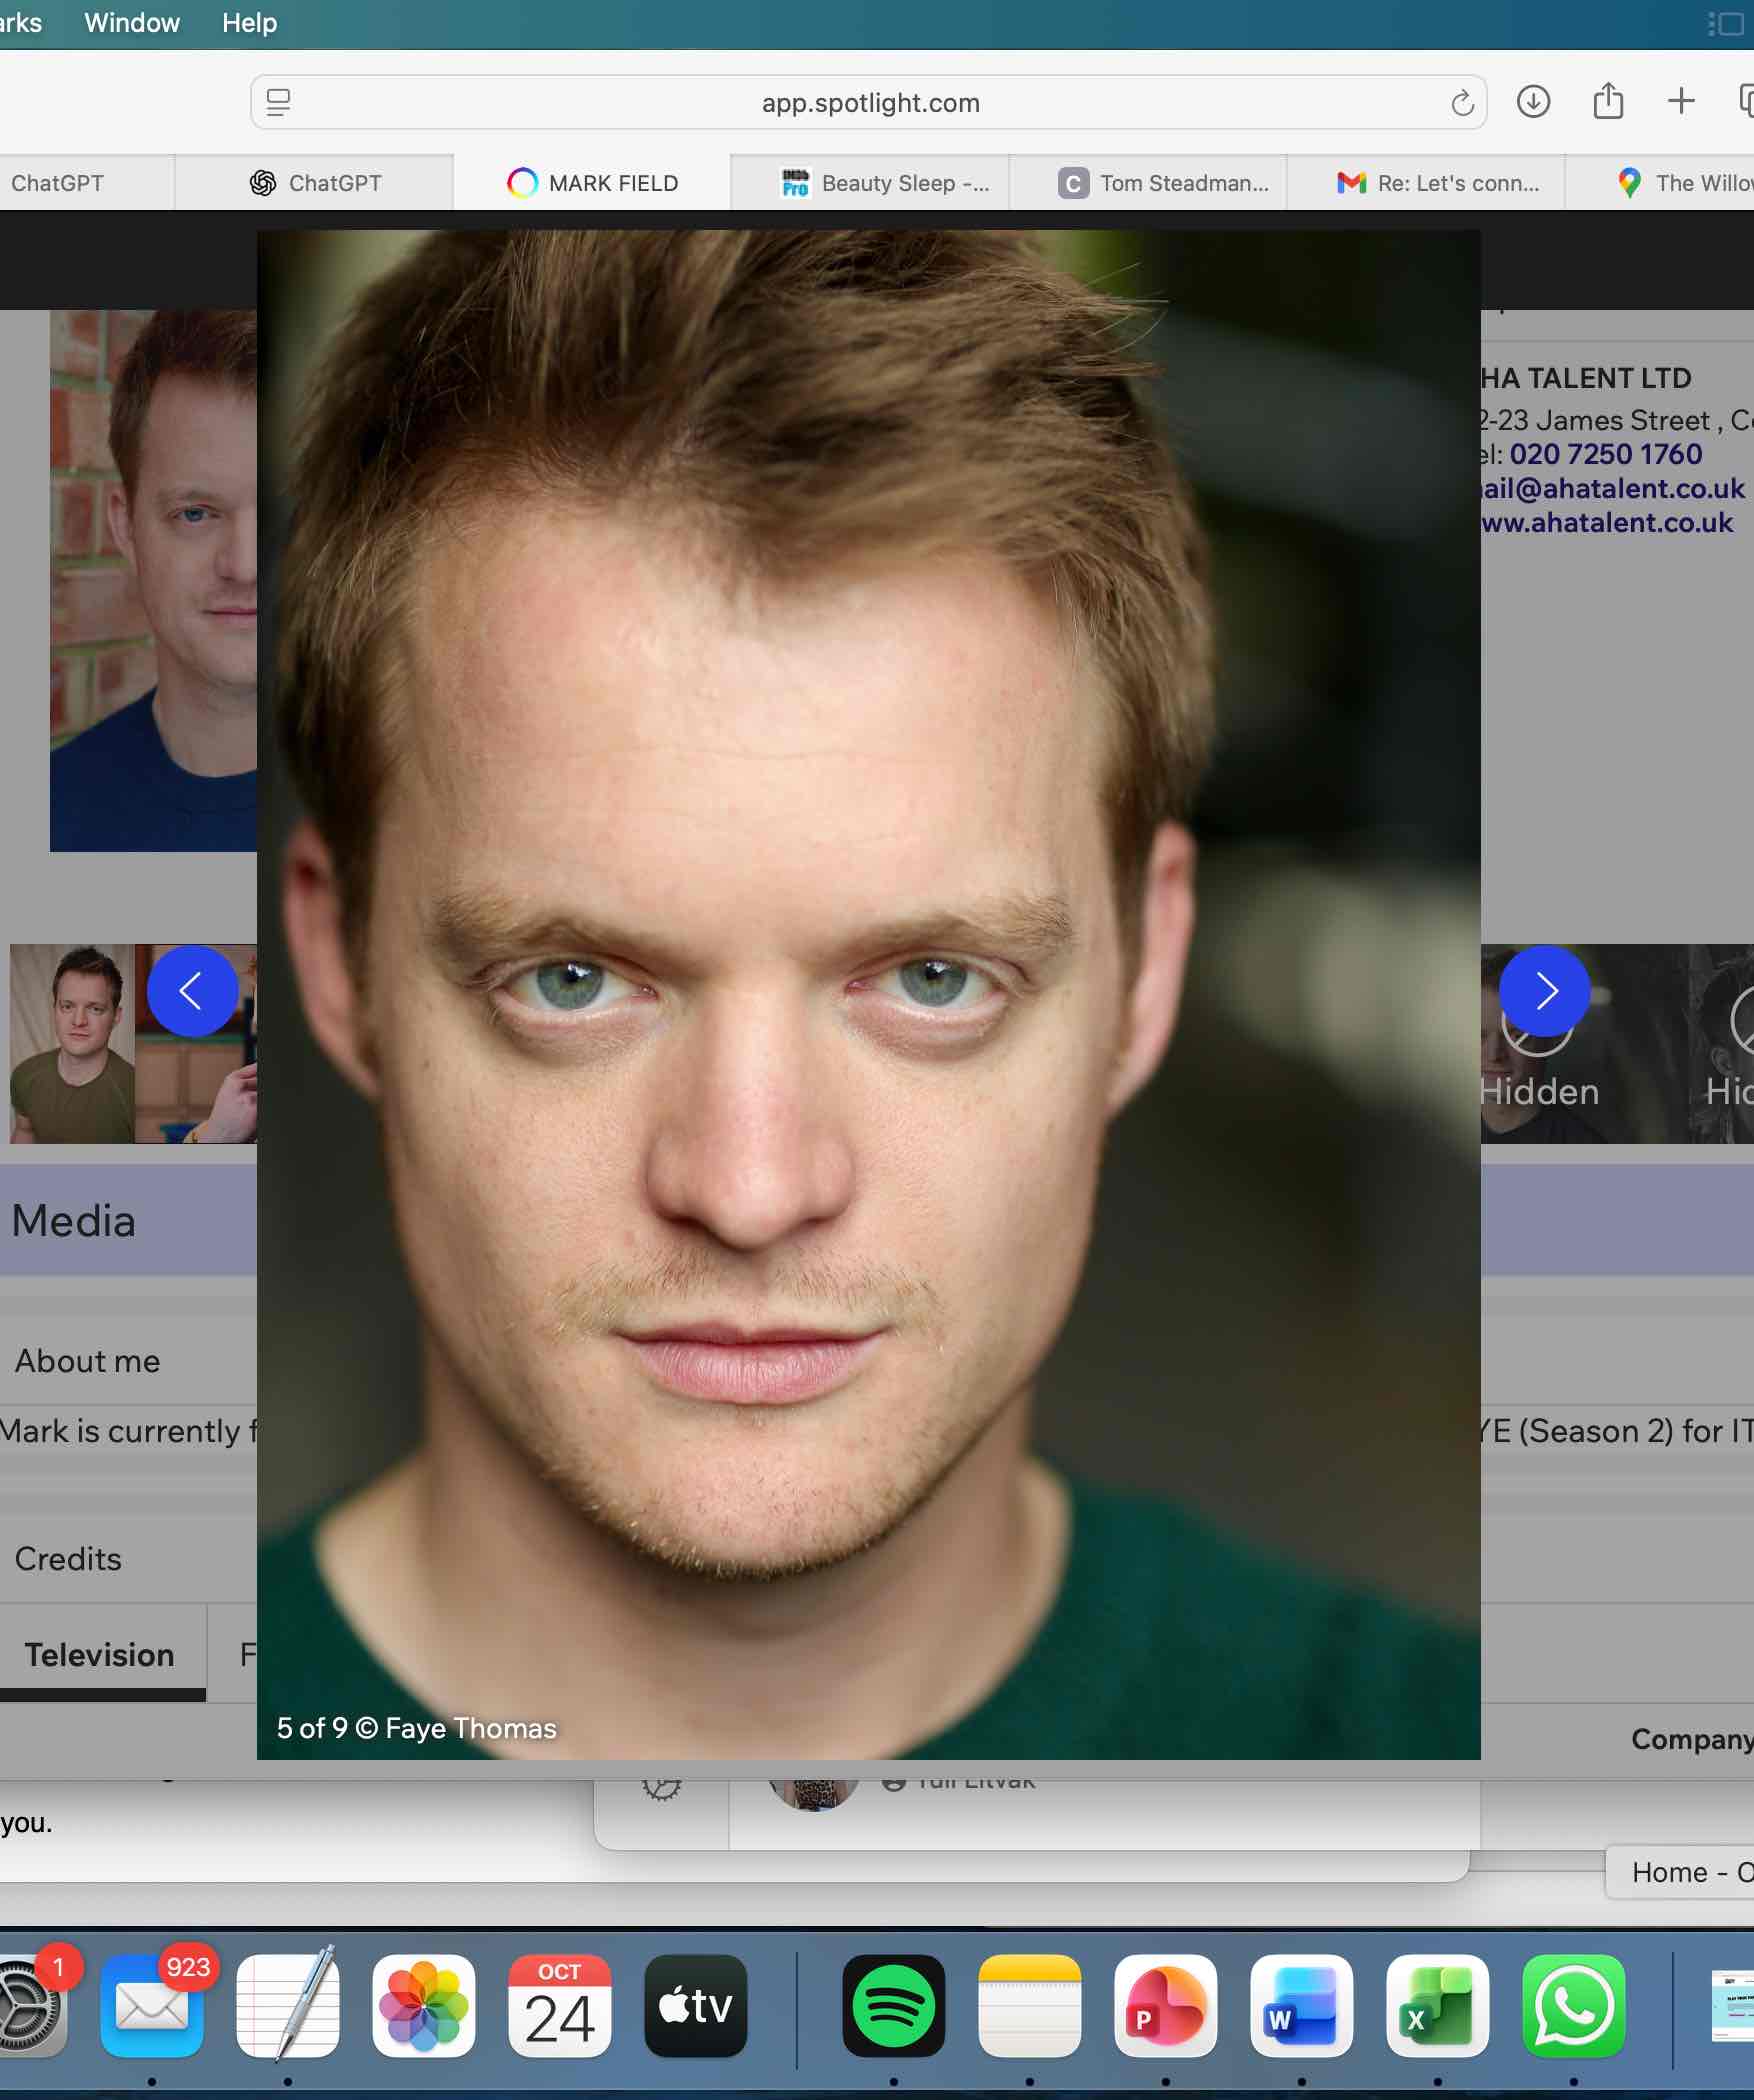The image size is (1754, 2100).
Task: Open the Window menu
Action: coord(132,23)
